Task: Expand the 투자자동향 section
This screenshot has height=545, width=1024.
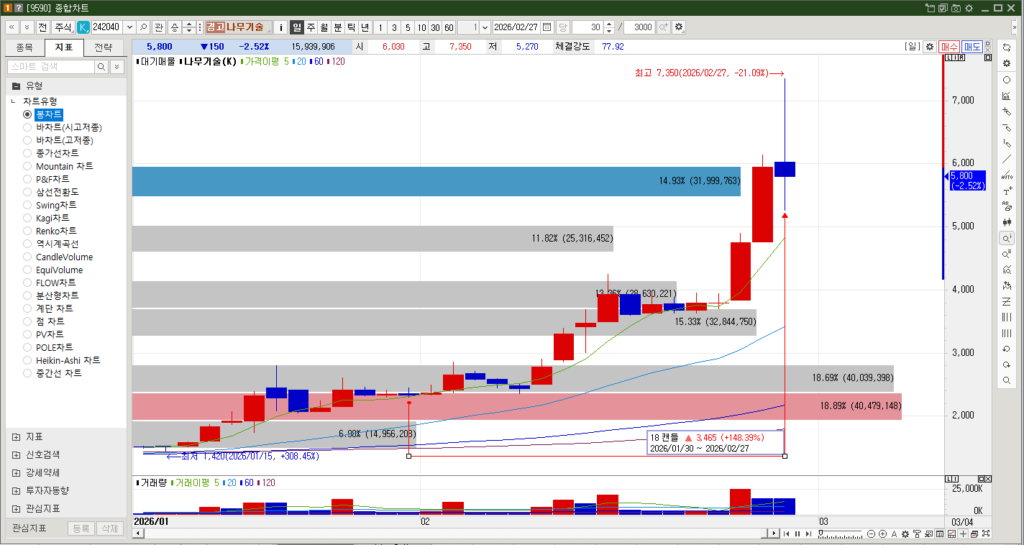Action: tap(16, 490)
